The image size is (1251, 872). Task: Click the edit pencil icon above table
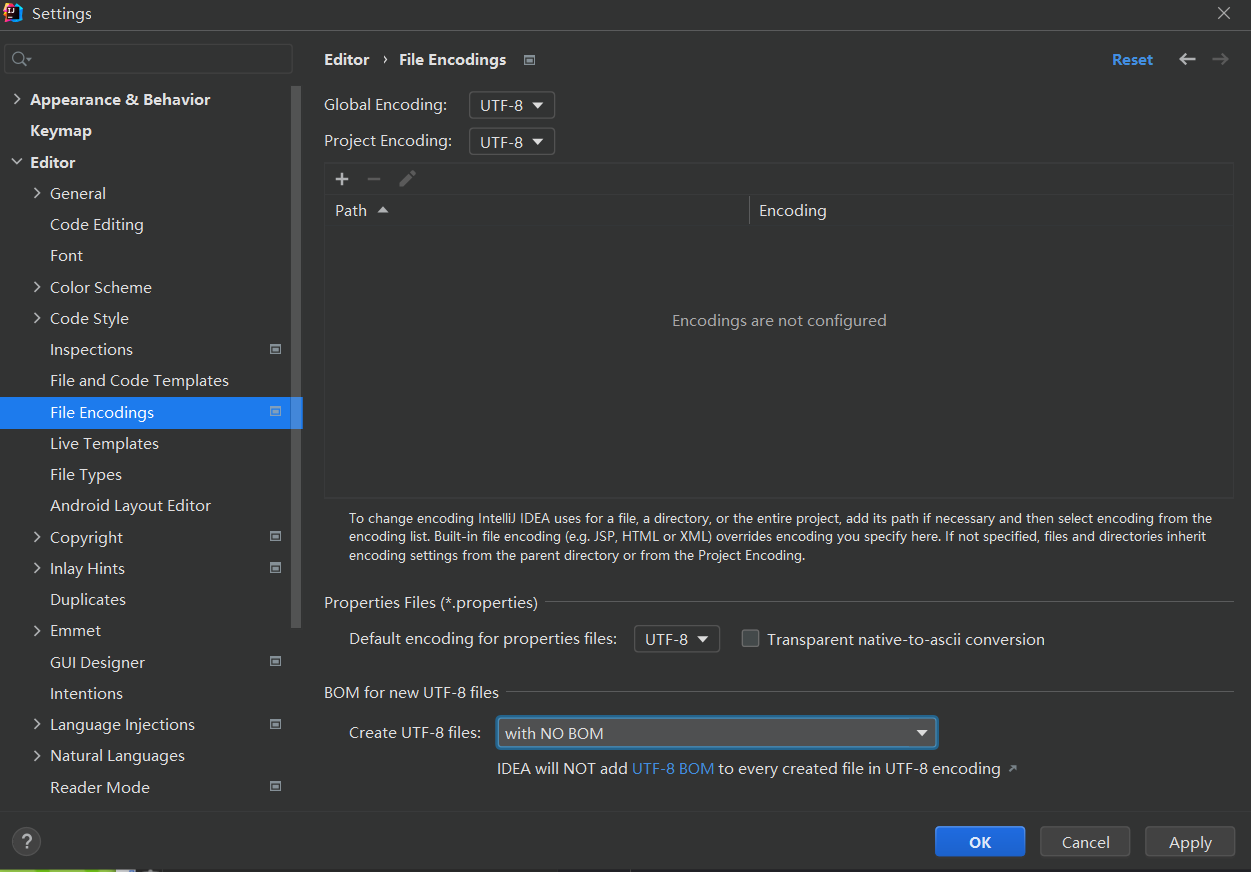[407, 179]
